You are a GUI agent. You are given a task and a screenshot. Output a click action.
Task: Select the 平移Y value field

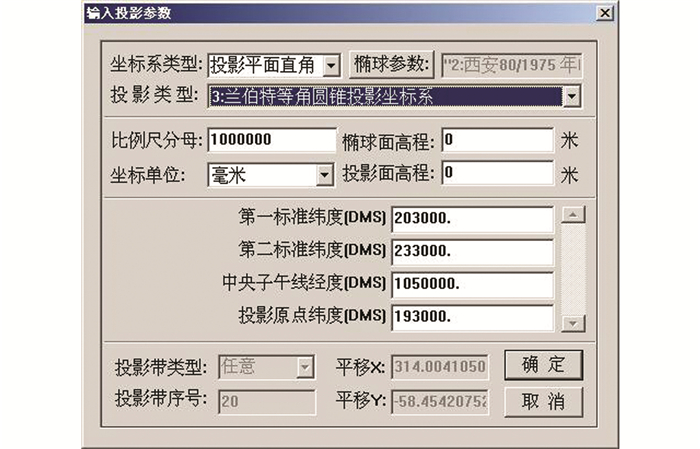click(x=440, y=400)
